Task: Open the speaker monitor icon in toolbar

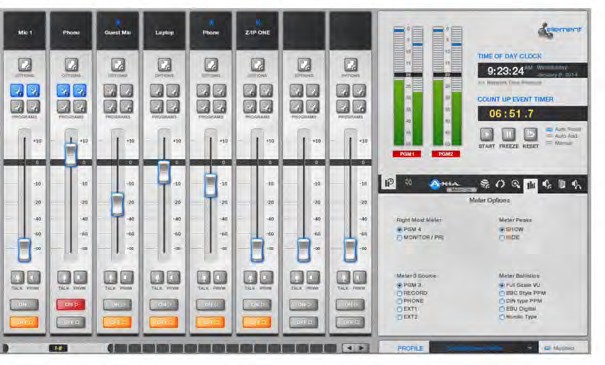Action: click(547, 184)
